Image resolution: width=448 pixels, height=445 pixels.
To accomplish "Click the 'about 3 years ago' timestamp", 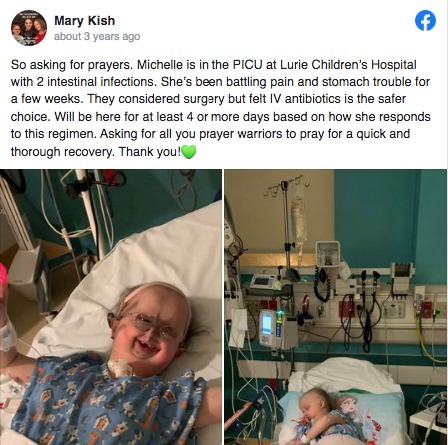I will pyautogui.click(x=97, y=36).
